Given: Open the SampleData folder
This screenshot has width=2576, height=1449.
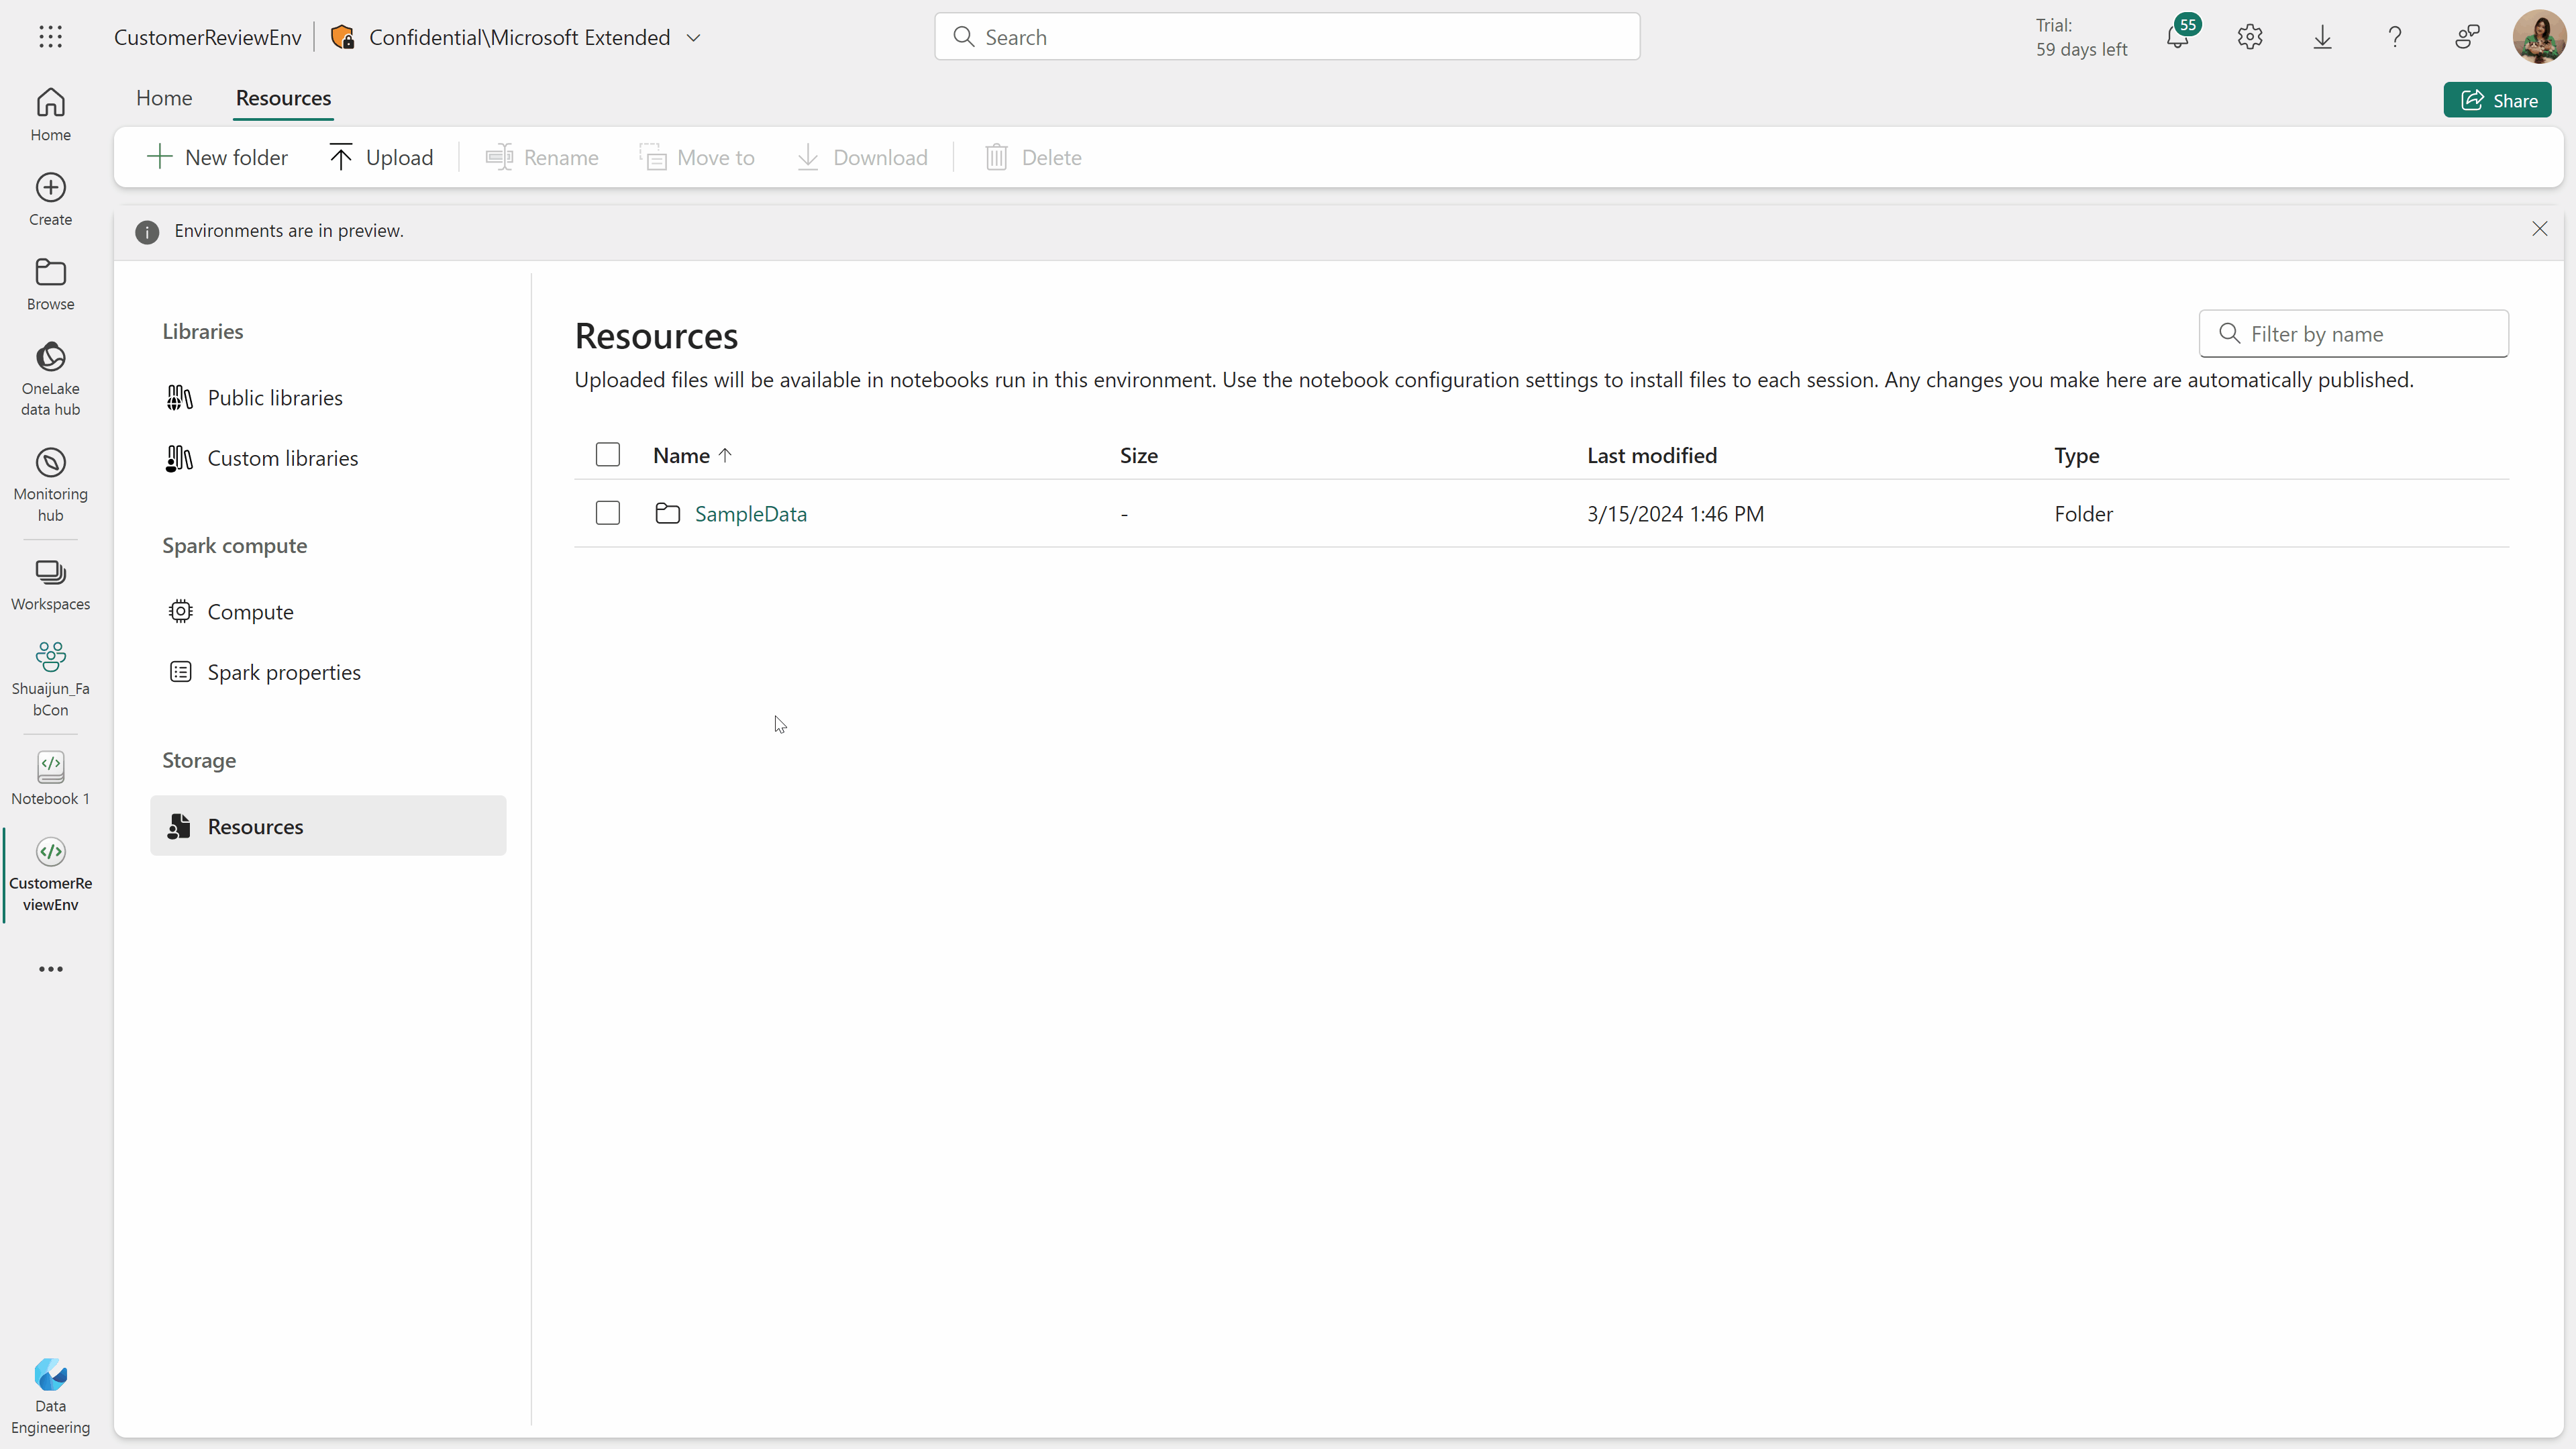Looking at the screenshot, I should pos(750,513).
